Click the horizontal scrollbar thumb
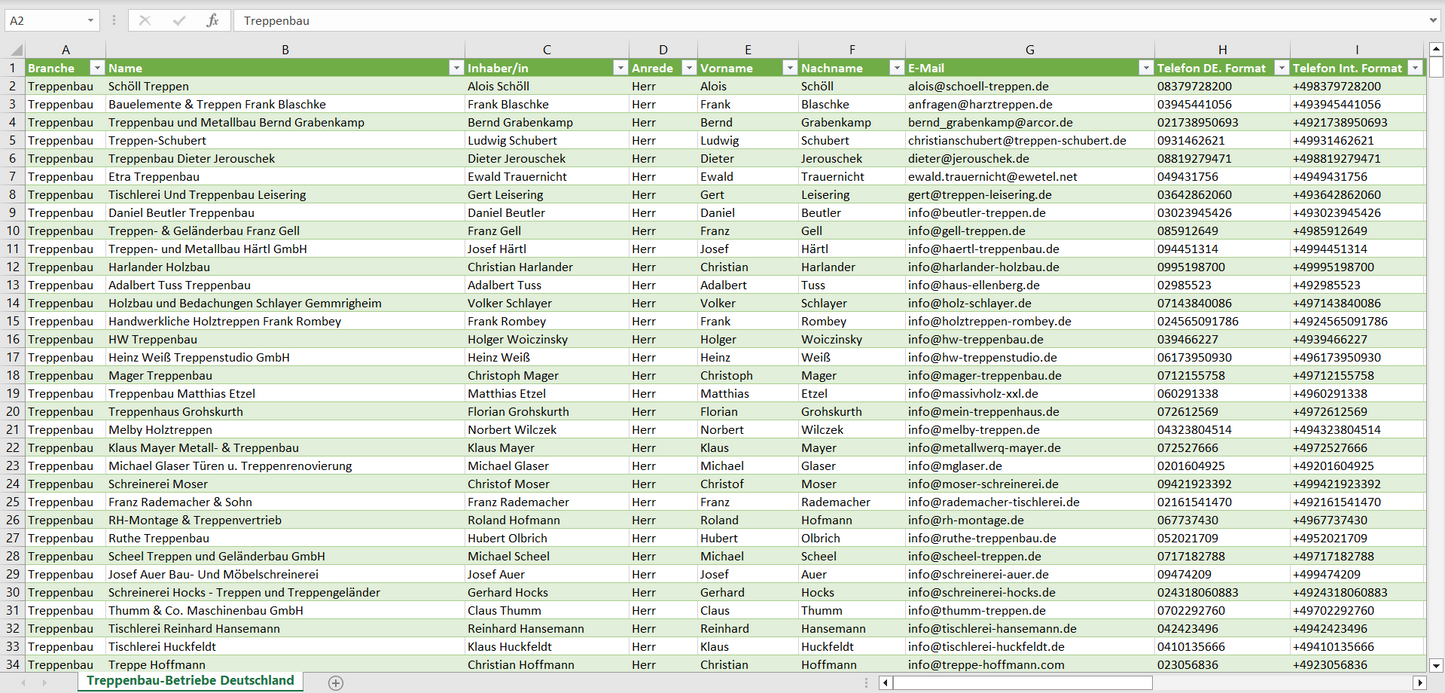The height and width of the screenshot is (693, 1445). click(x=1022, y=683)
